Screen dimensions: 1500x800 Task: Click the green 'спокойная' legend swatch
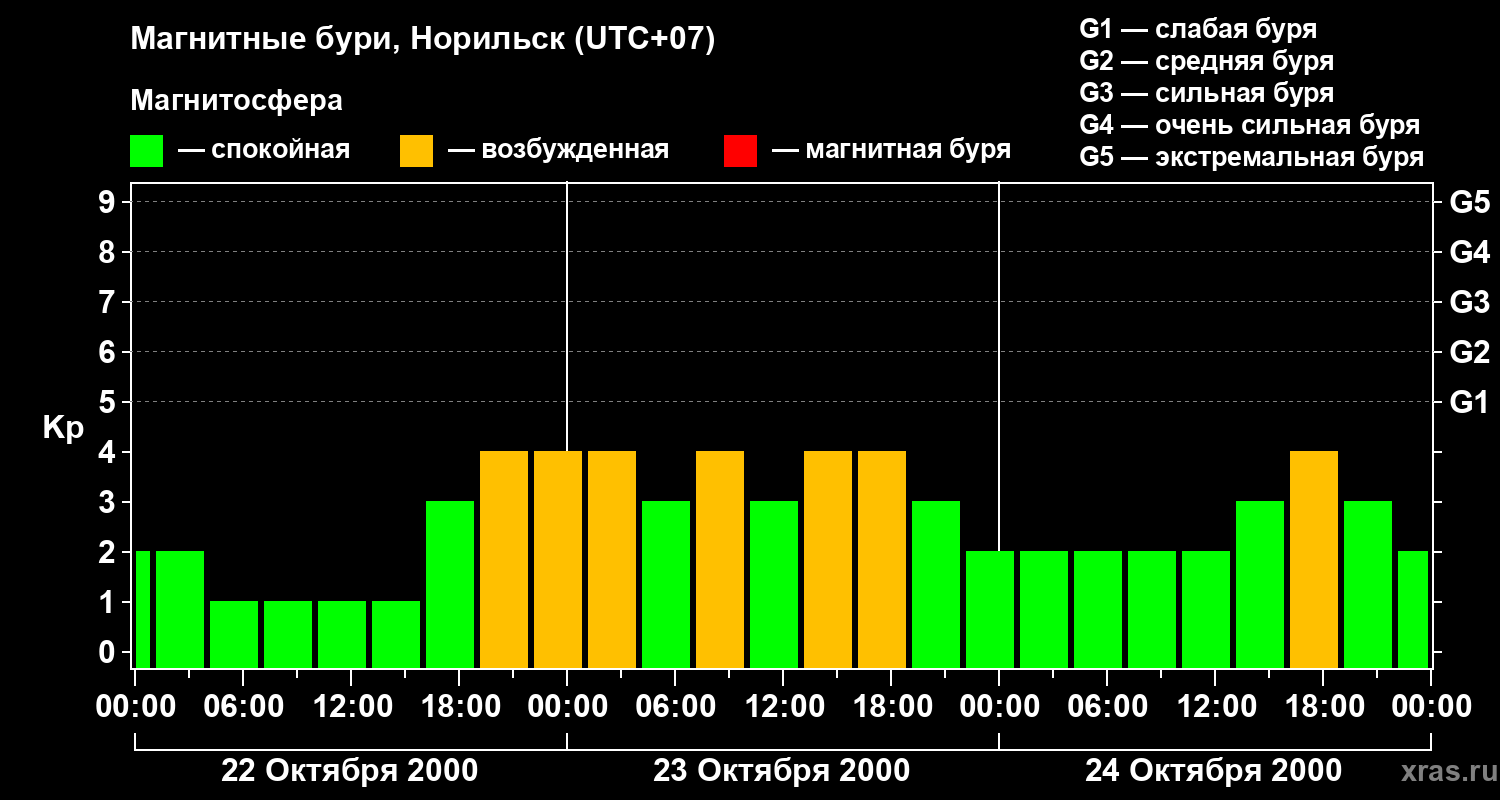tap(147, 151)
